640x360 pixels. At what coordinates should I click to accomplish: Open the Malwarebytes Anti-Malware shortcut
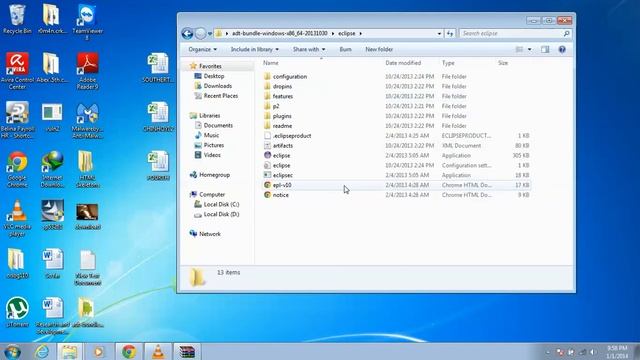point(87,120)
